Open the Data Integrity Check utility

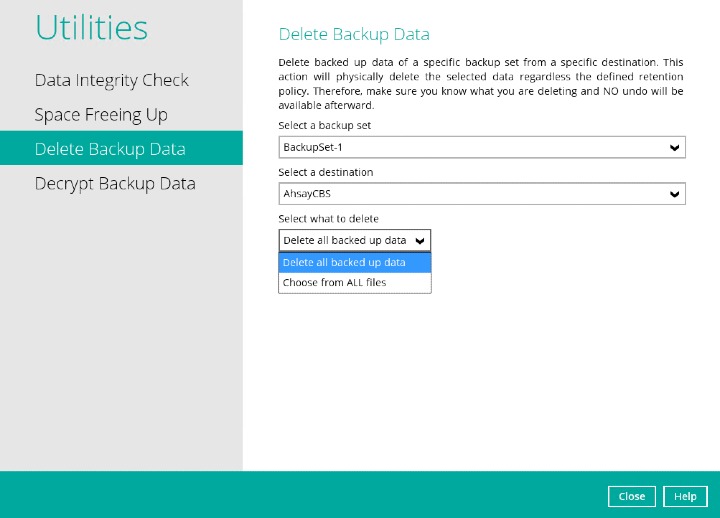pos(111,80)
